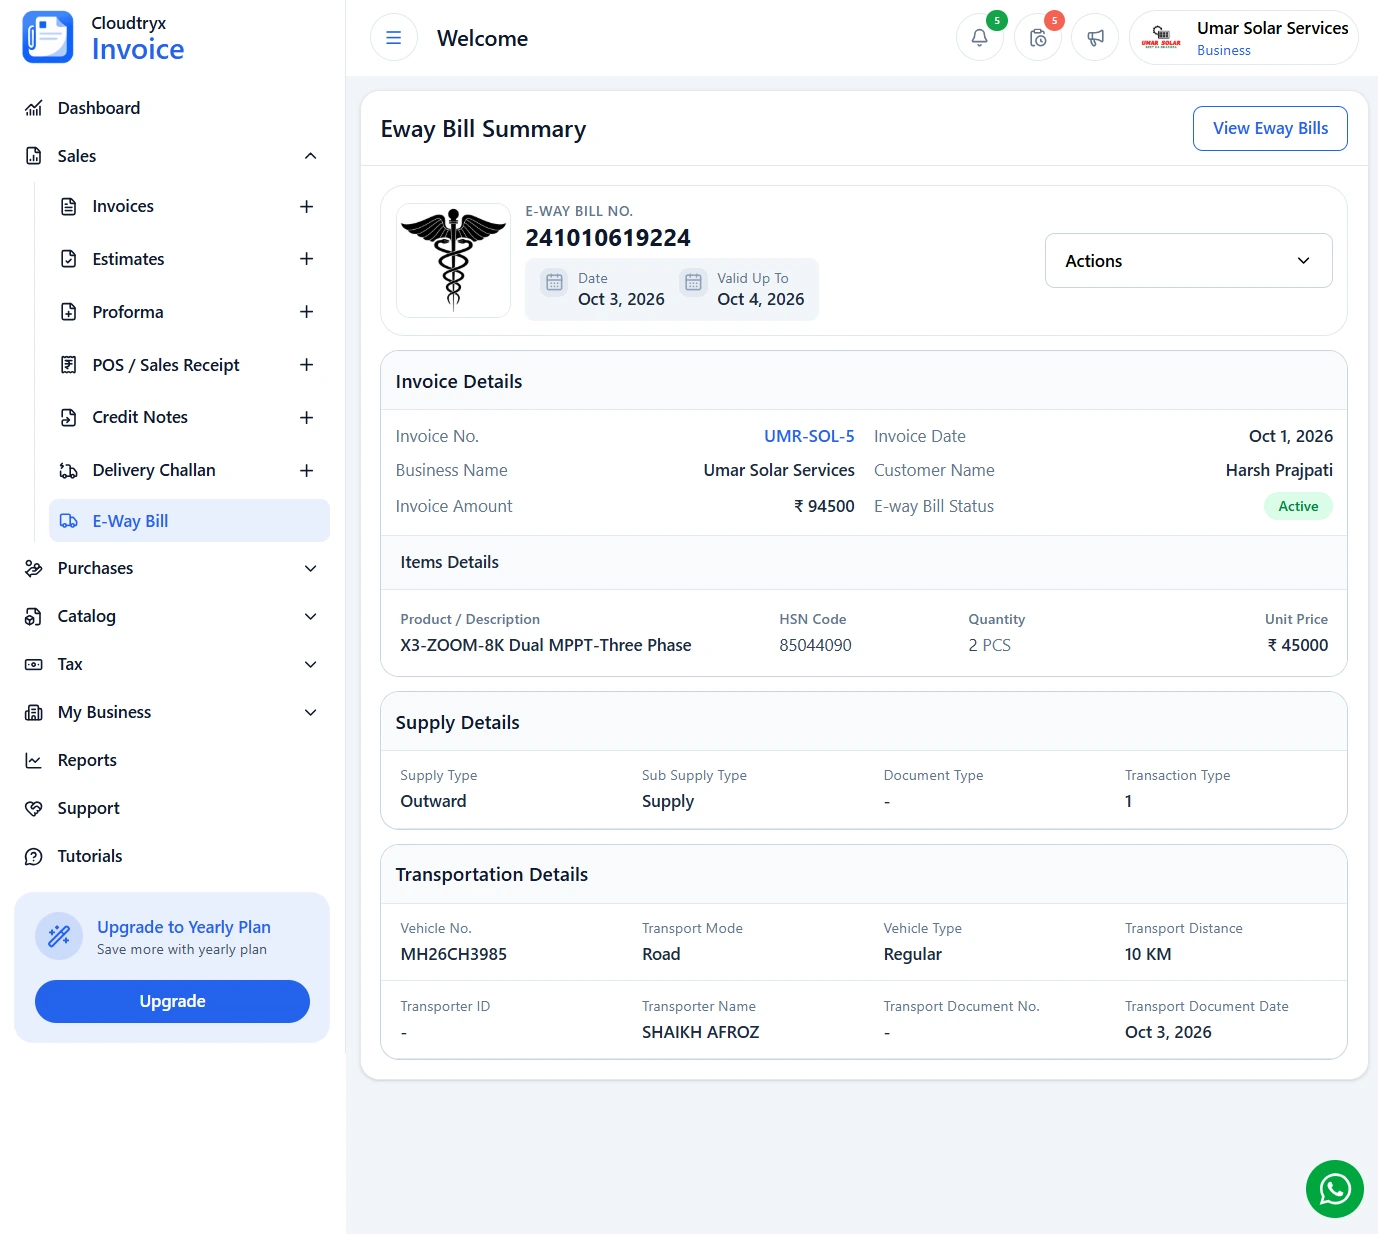Click the caduceus business logo thumbnail
The width and height of the screenshot is (1378, 1234).
click(453, 261)
